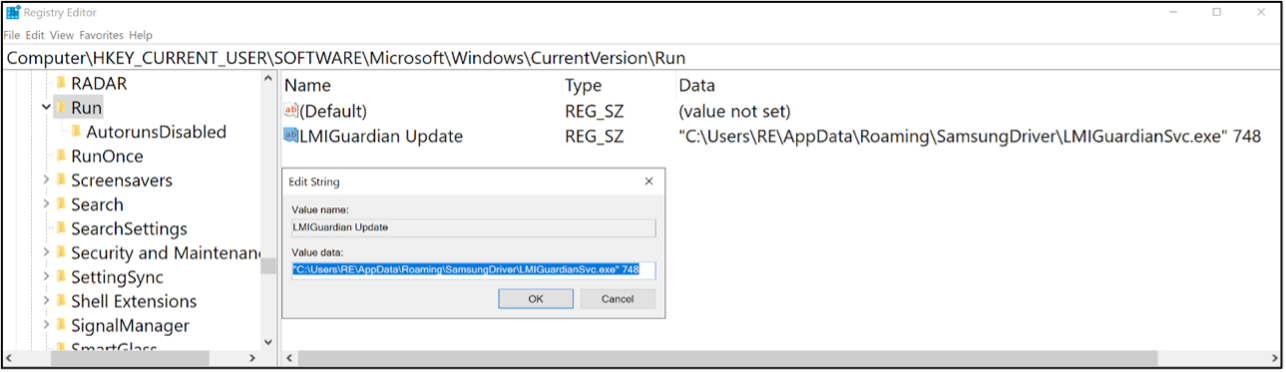1286x372 pixels.
Task: Click the Security and Maintenance folder icon
Action: point(60,253)
